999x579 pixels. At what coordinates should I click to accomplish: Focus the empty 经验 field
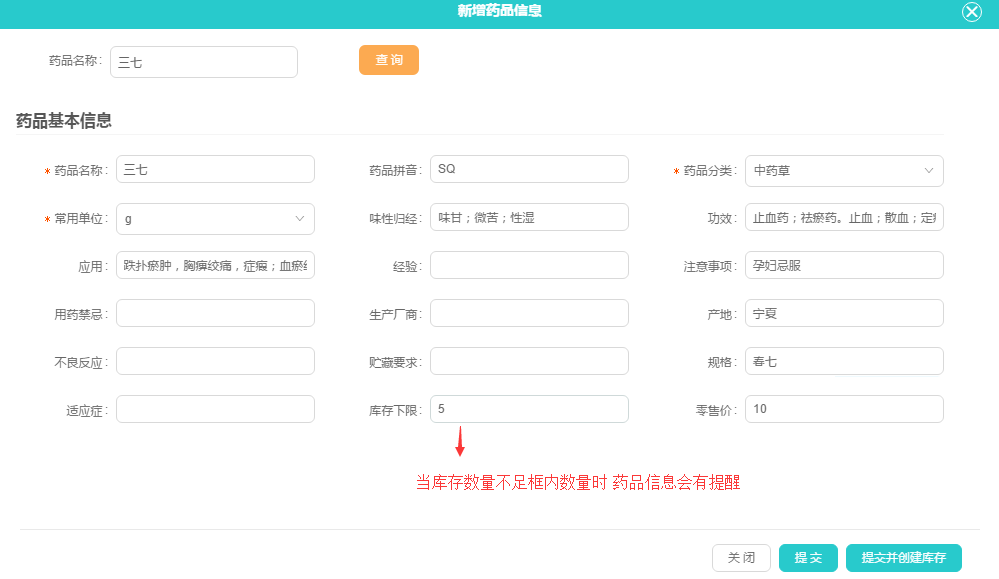[529, 265]
